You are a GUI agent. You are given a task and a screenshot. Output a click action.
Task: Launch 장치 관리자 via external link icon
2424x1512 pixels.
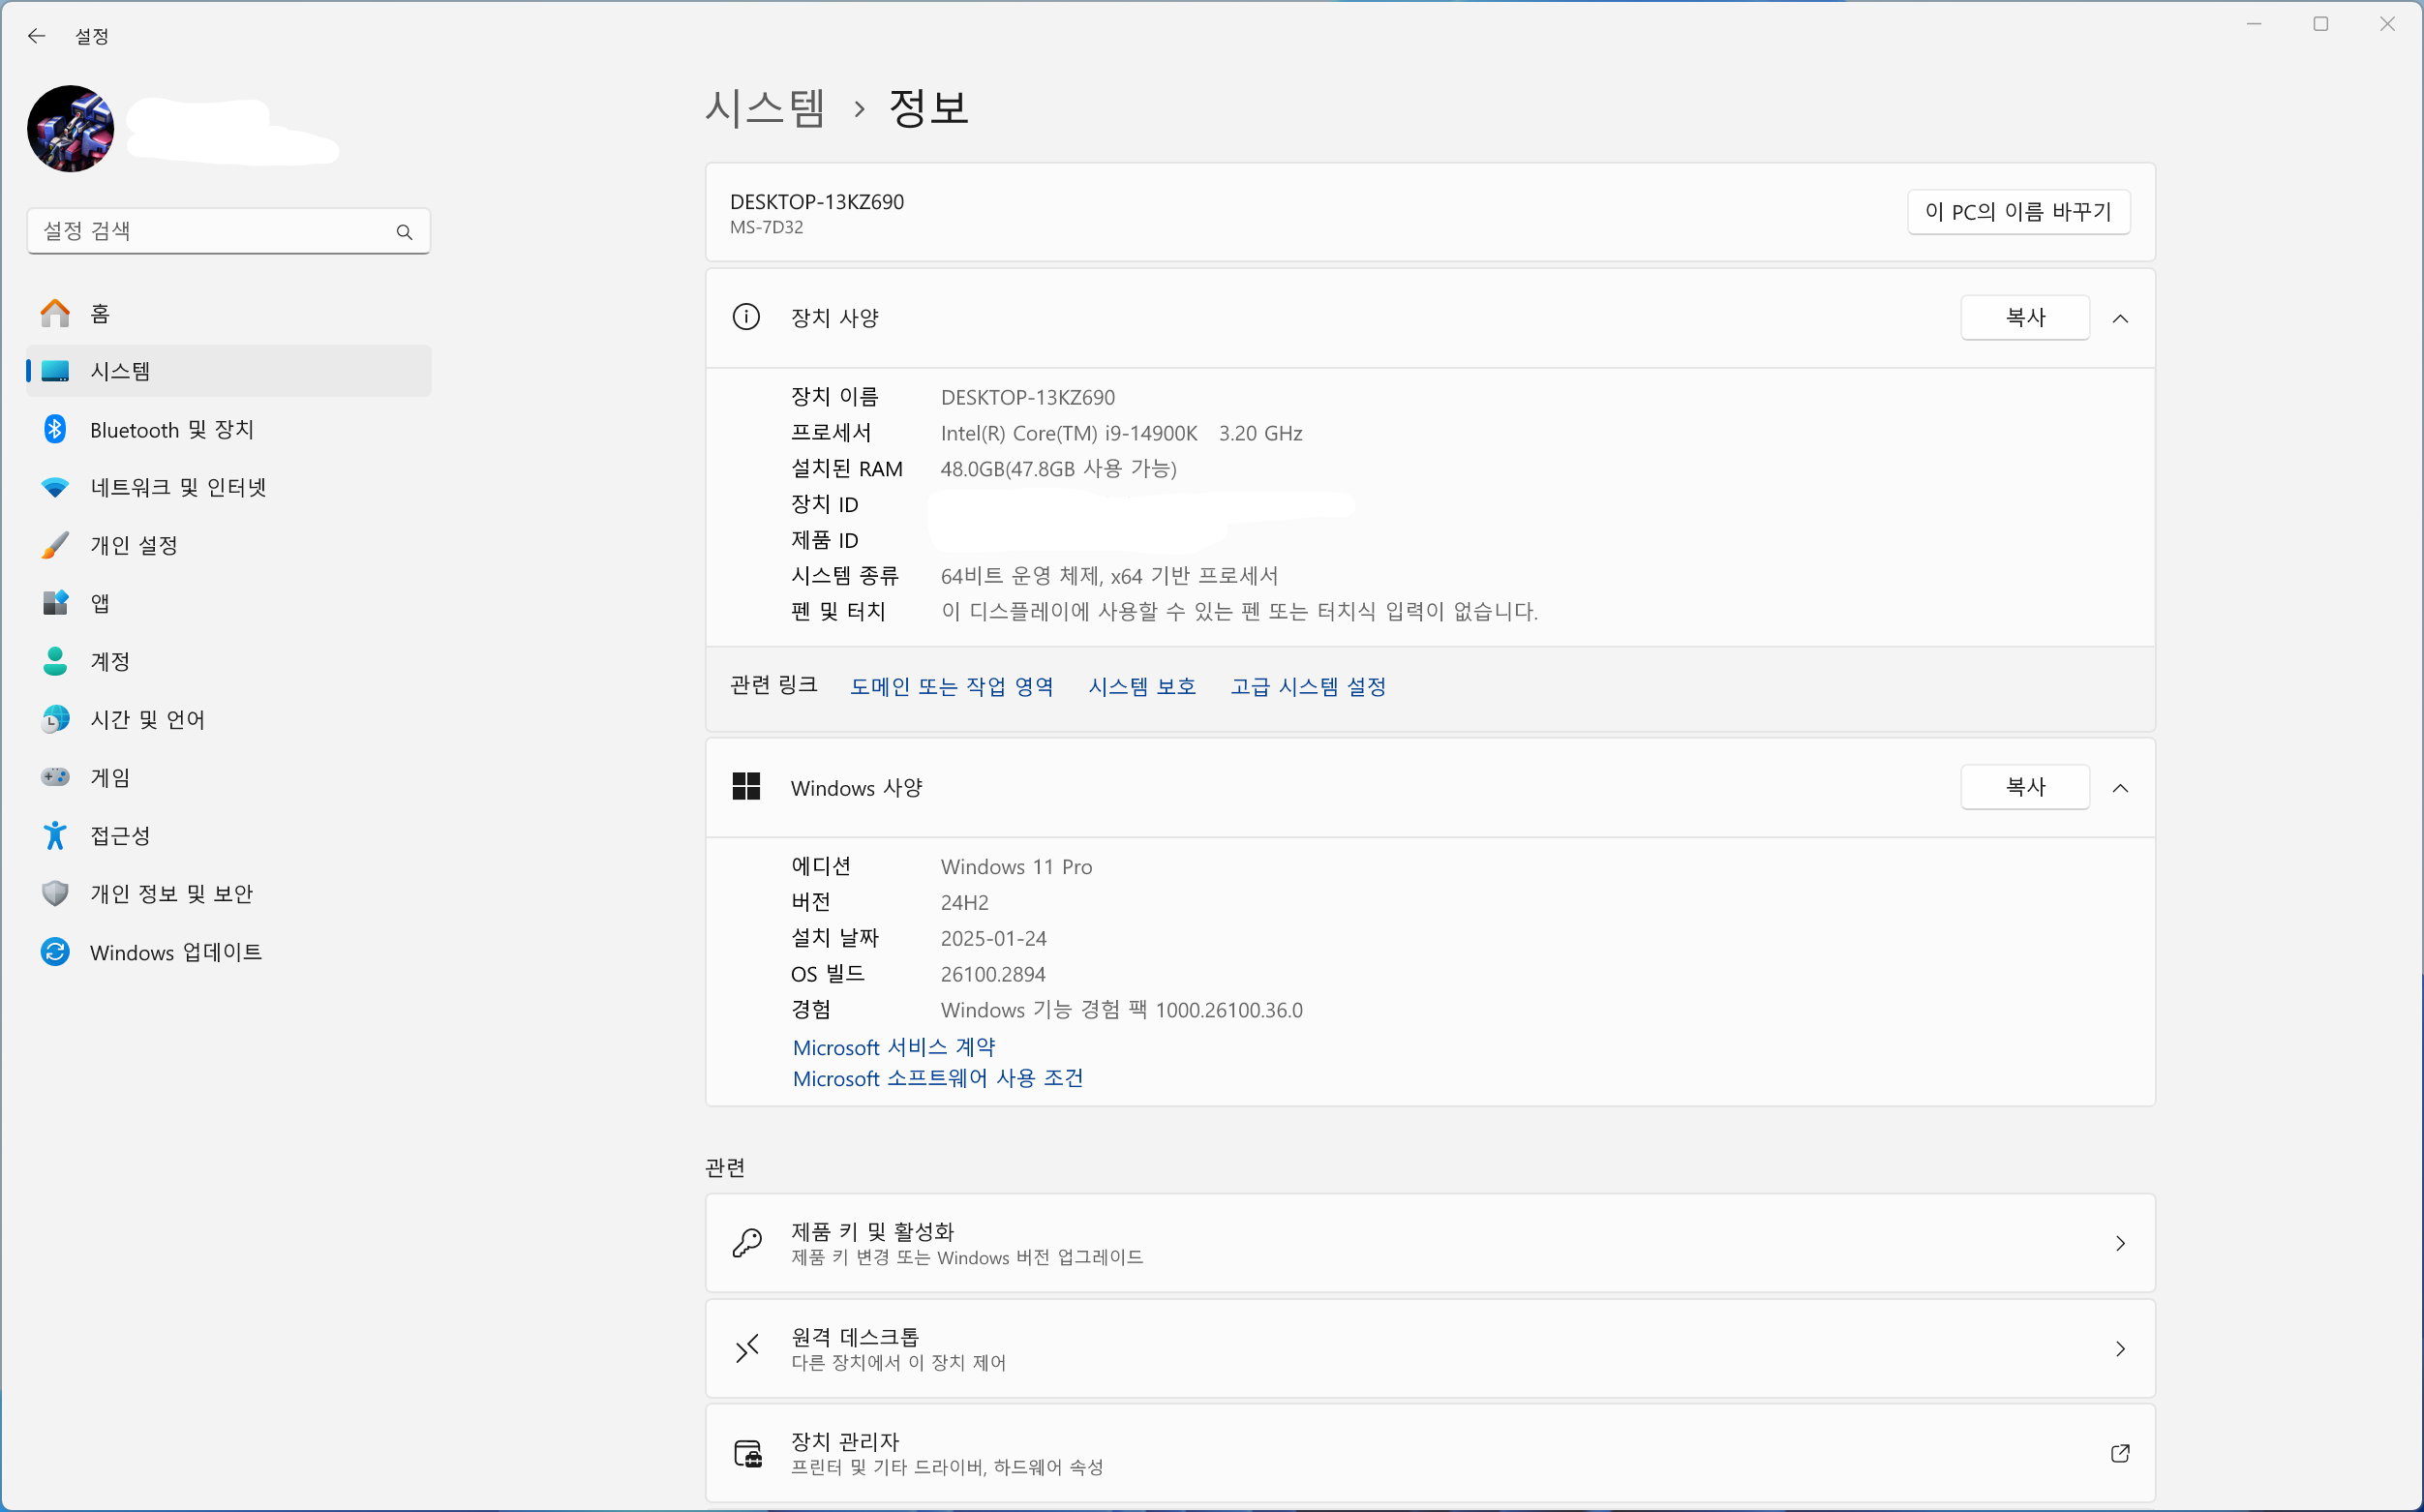[2120, 1453]
